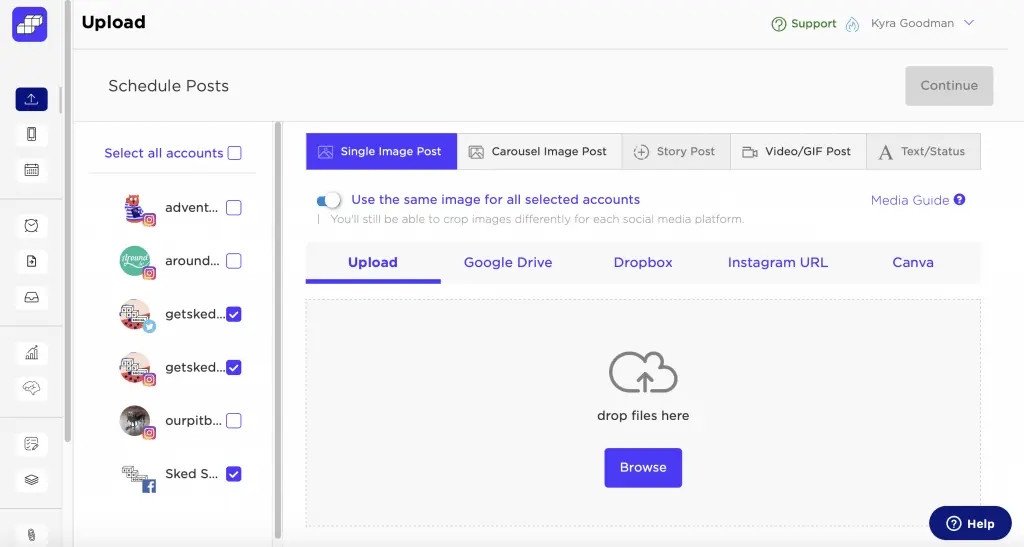Viewport: 1024px width, 547px height.
Task: Open the calendar icon in sidebar
Action: click(31, 169)
